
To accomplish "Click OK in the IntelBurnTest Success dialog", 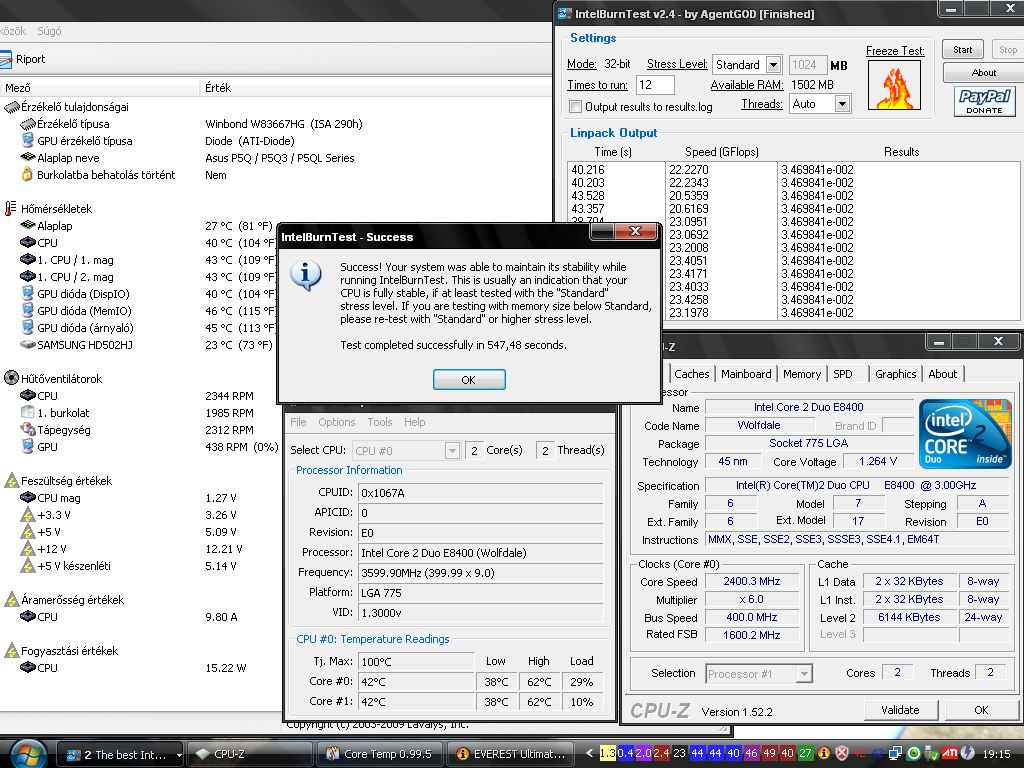I will (469, 379).
